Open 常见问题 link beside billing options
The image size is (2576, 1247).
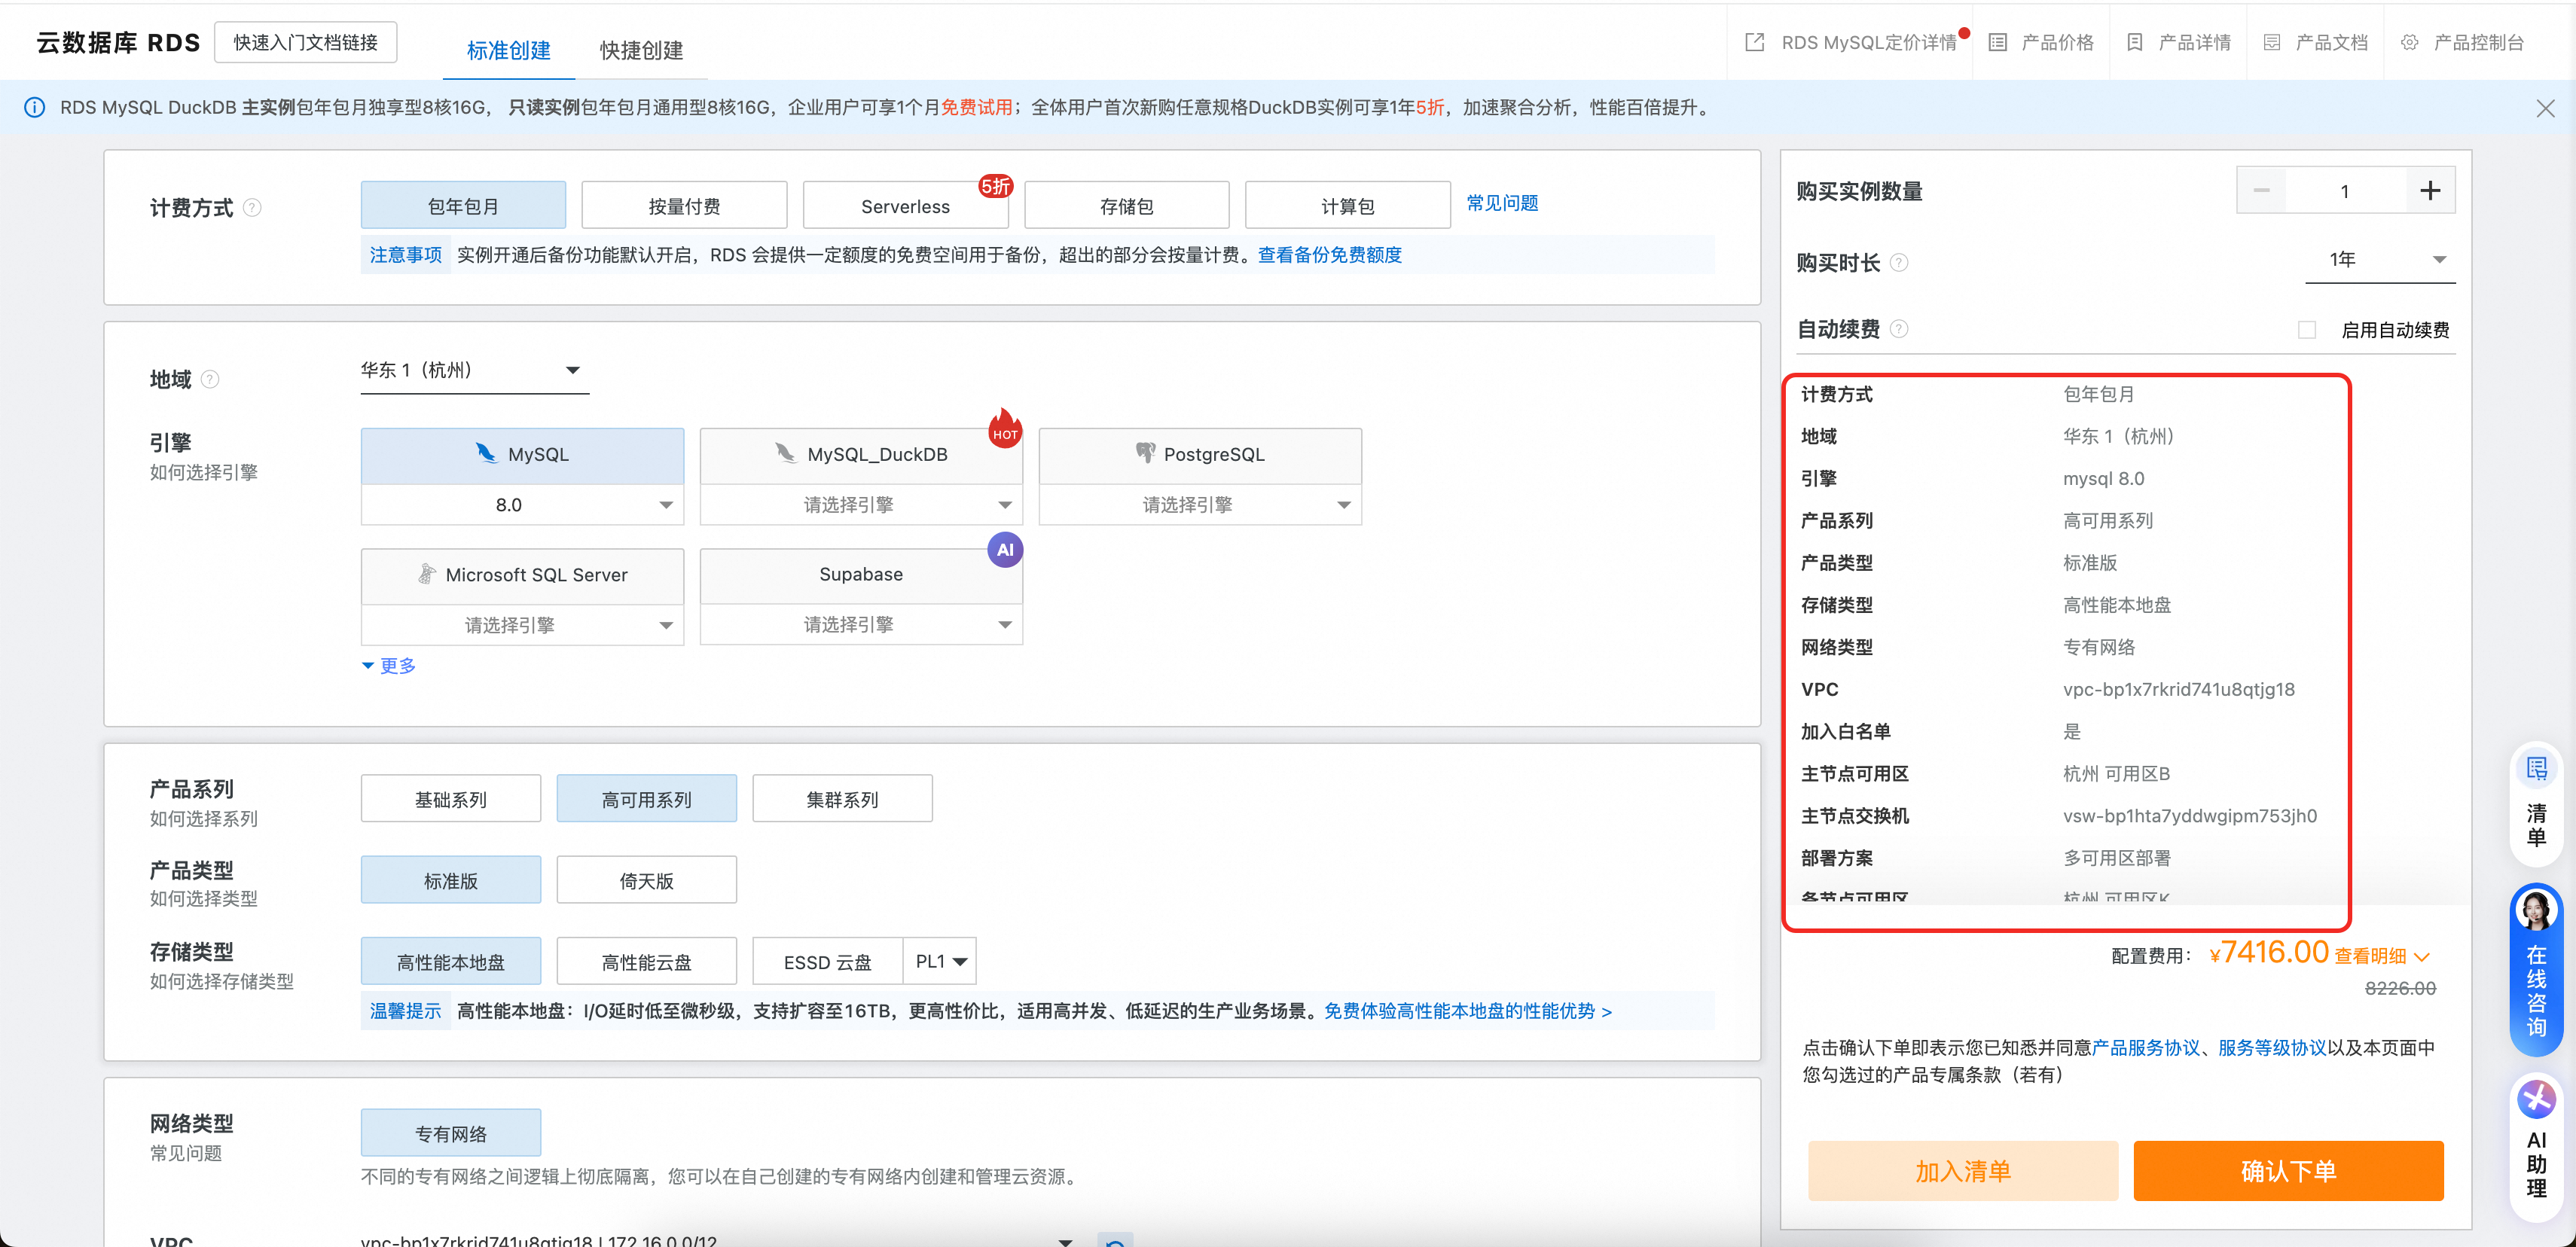(1503, 203)
